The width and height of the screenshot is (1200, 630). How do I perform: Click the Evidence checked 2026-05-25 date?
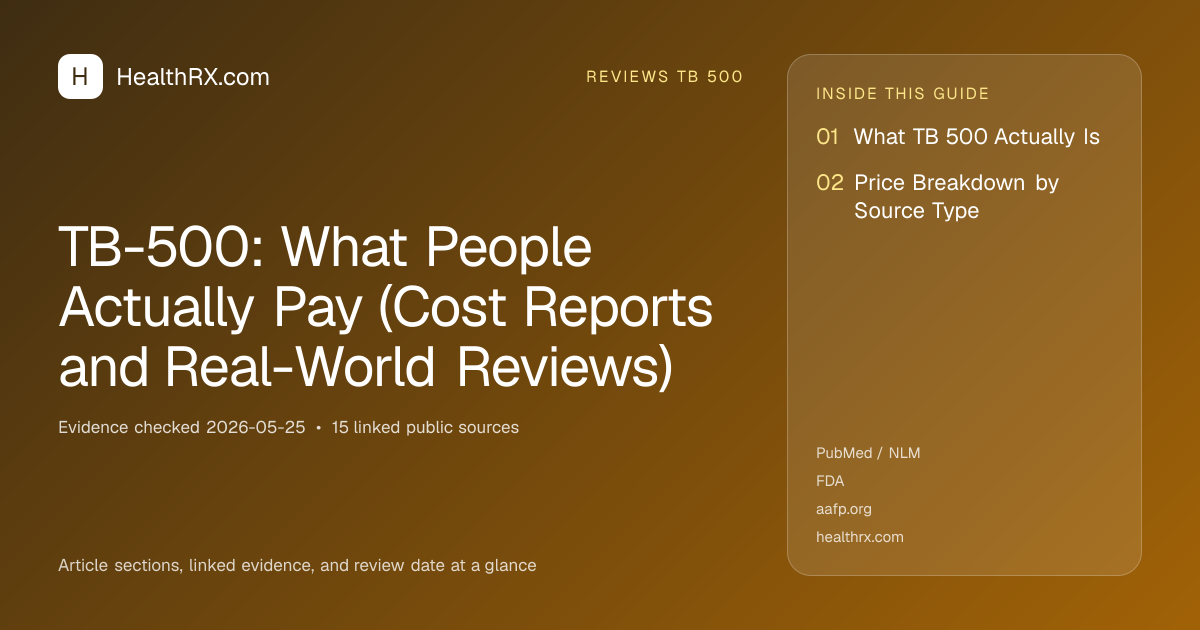coord(181,427)
